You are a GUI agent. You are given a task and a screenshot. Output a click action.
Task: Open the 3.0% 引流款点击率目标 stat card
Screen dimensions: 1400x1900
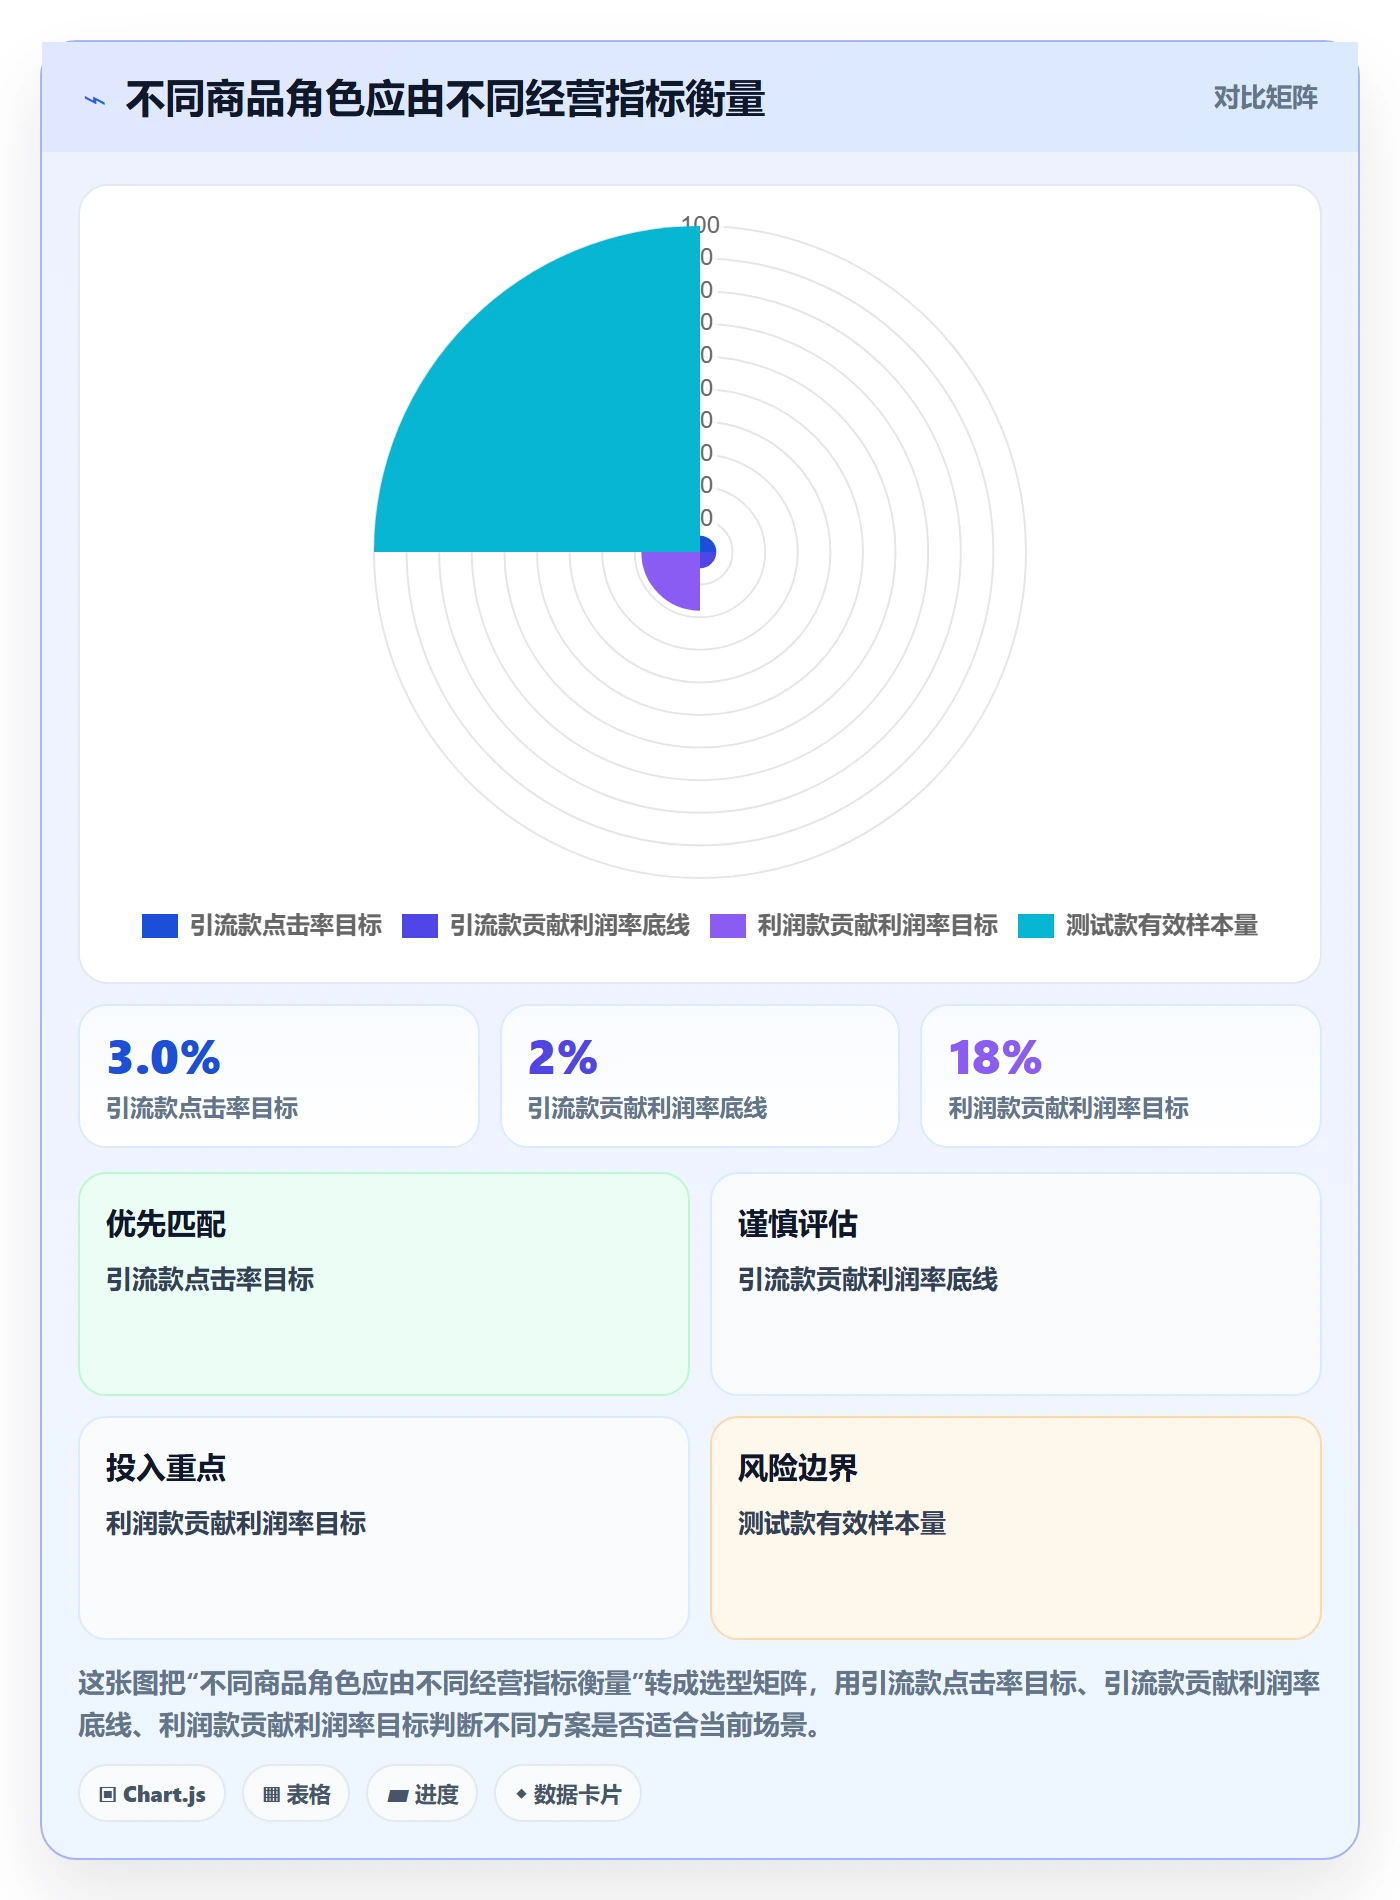279,1076
